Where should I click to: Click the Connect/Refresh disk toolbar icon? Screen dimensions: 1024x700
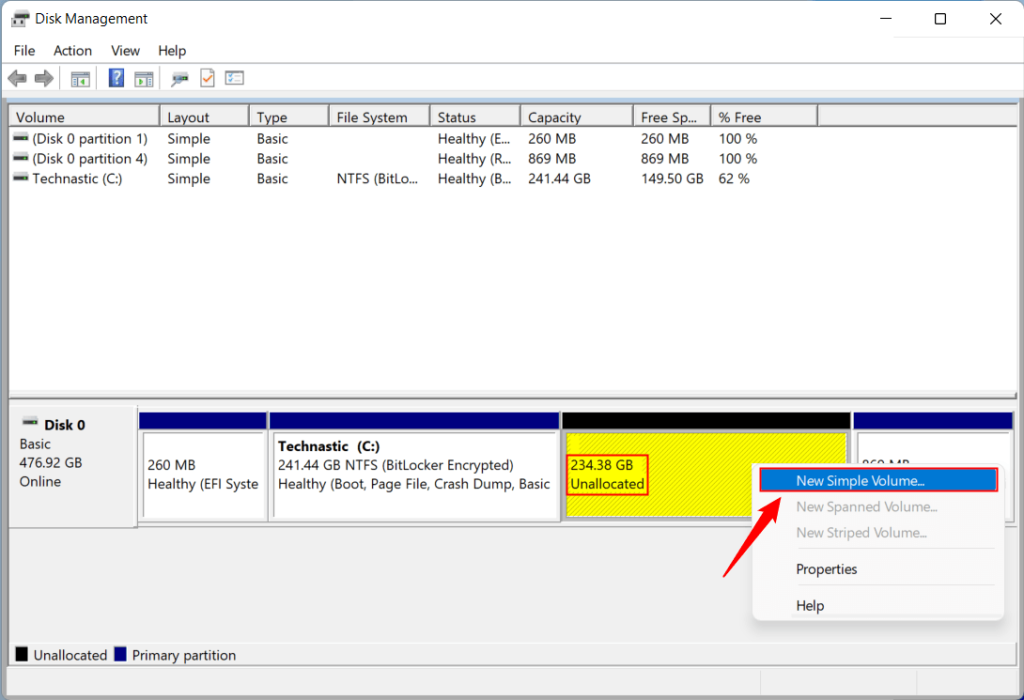(180, 79)
